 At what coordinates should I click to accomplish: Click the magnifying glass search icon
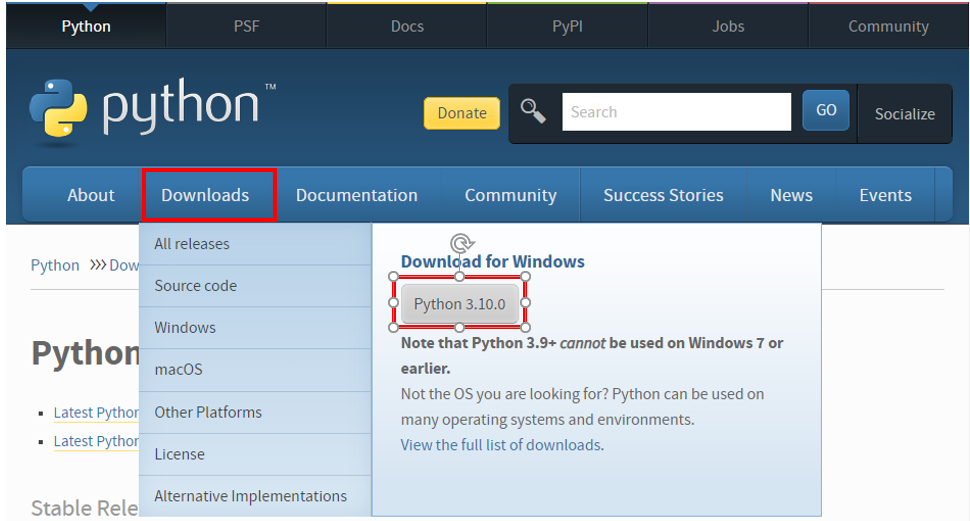point(533,111)
